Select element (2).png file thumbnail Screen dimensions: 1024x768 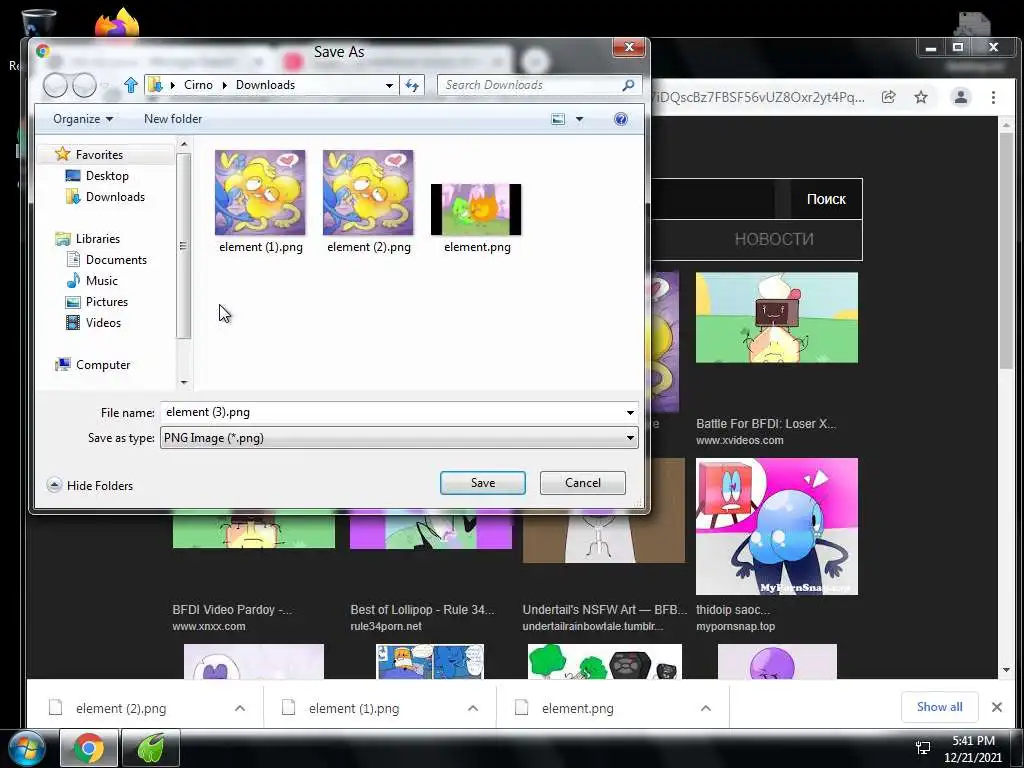coord(368,193)
